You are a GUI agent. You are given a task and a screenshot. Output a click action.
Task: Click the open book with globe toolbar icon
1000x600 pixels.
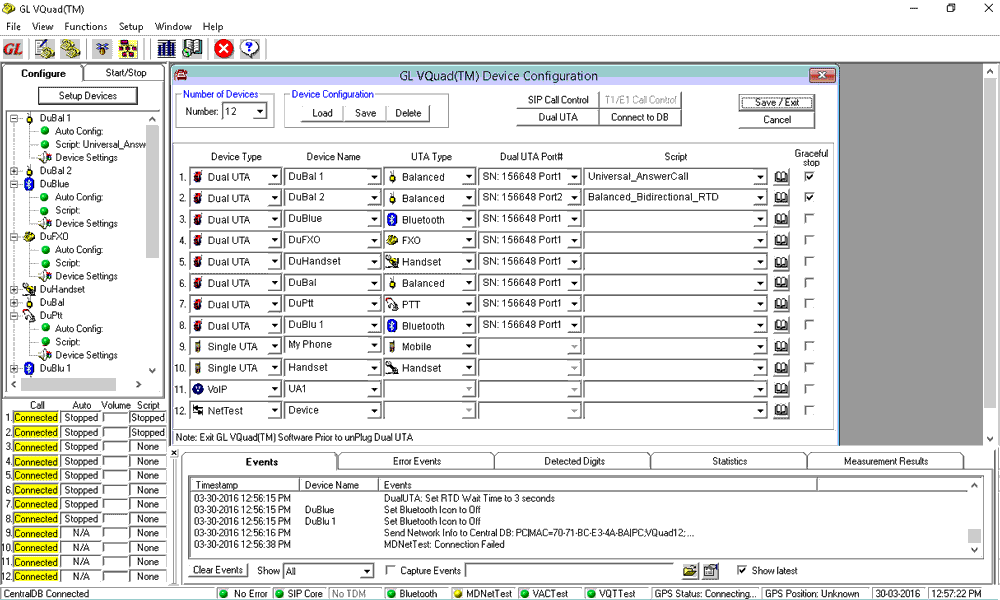point(192,48)
